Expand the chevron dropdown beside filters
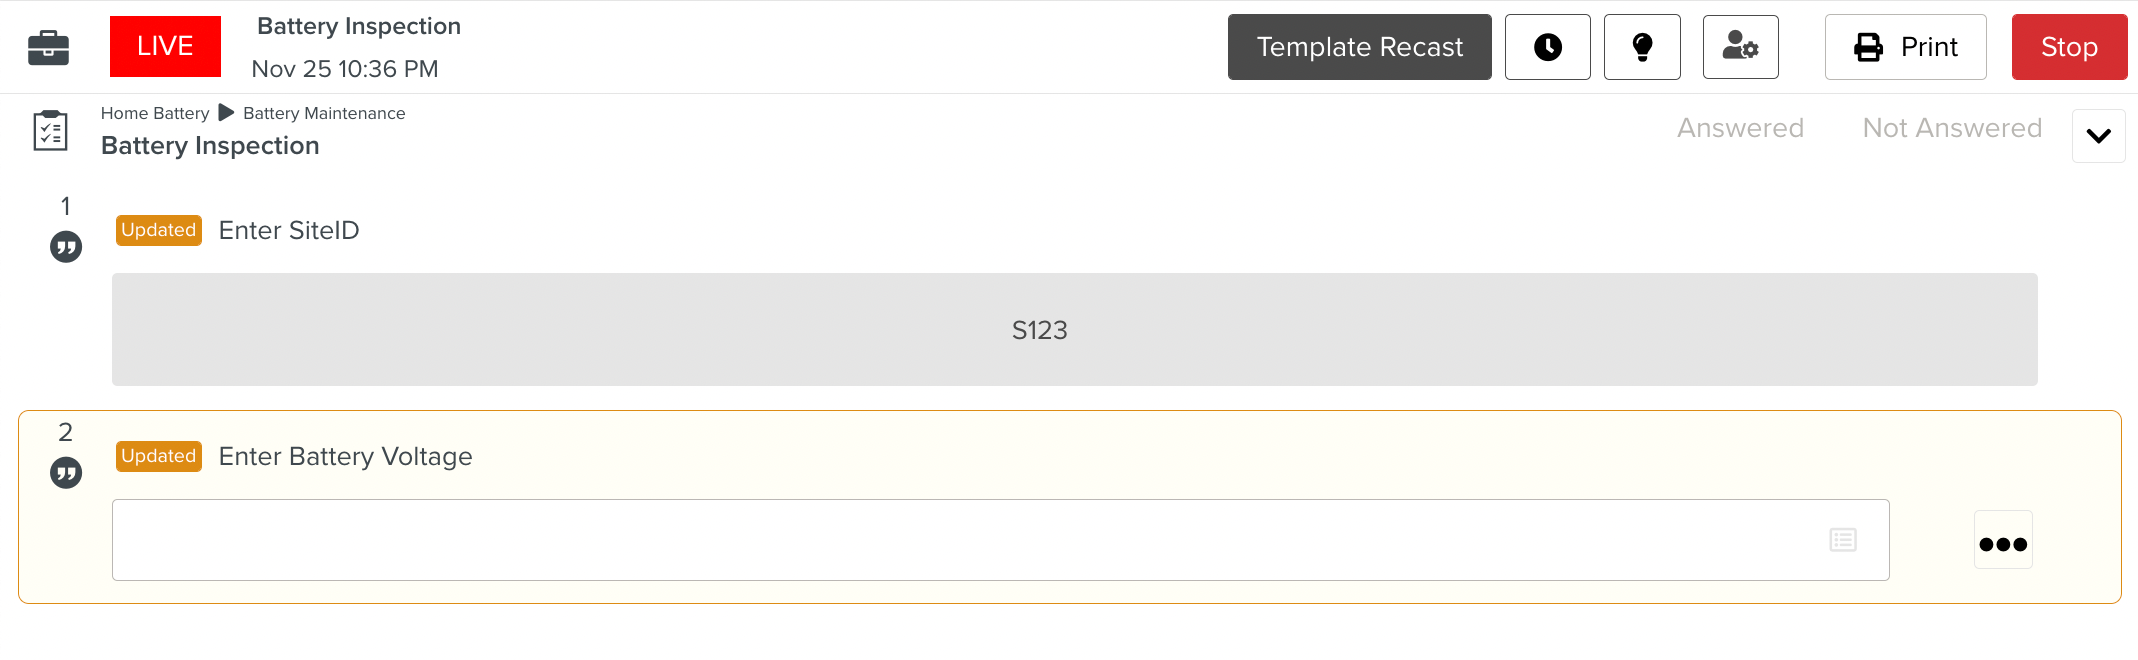Image resolution: width=2138 pixels, height=660 pixels. click(2098, 136)
